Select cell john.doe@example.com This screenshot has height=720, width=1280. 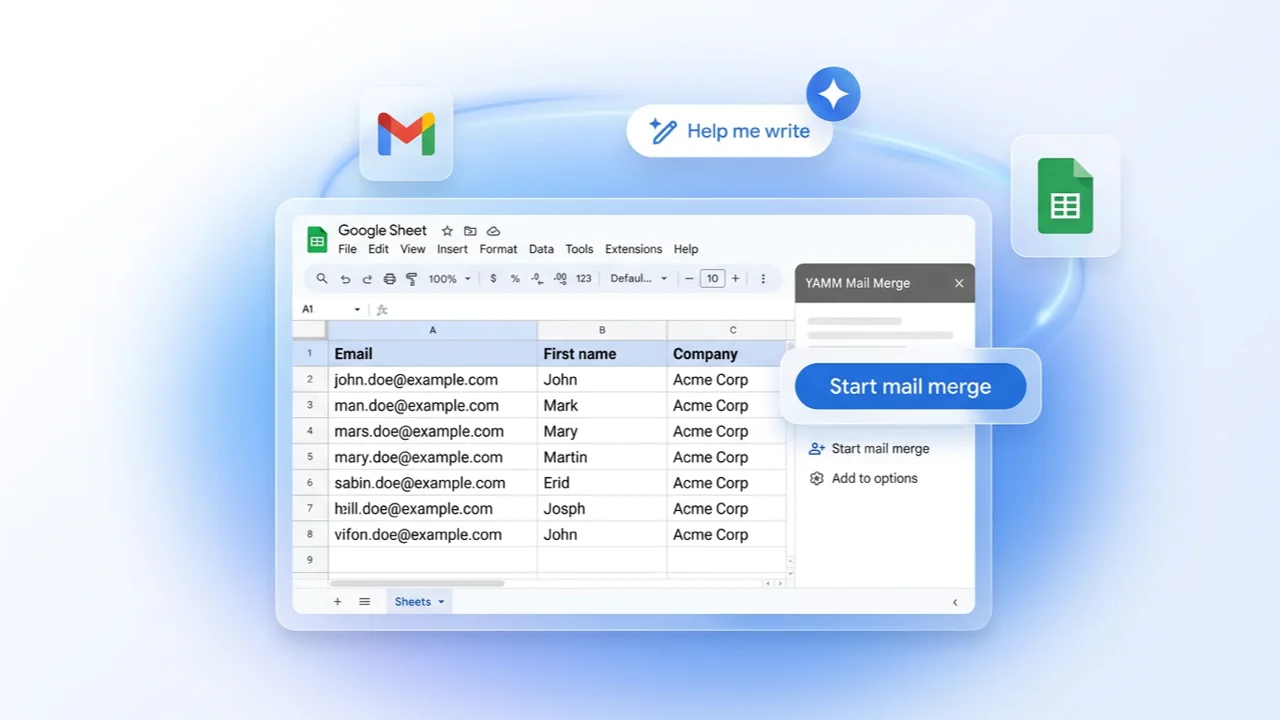click(433, 380)
